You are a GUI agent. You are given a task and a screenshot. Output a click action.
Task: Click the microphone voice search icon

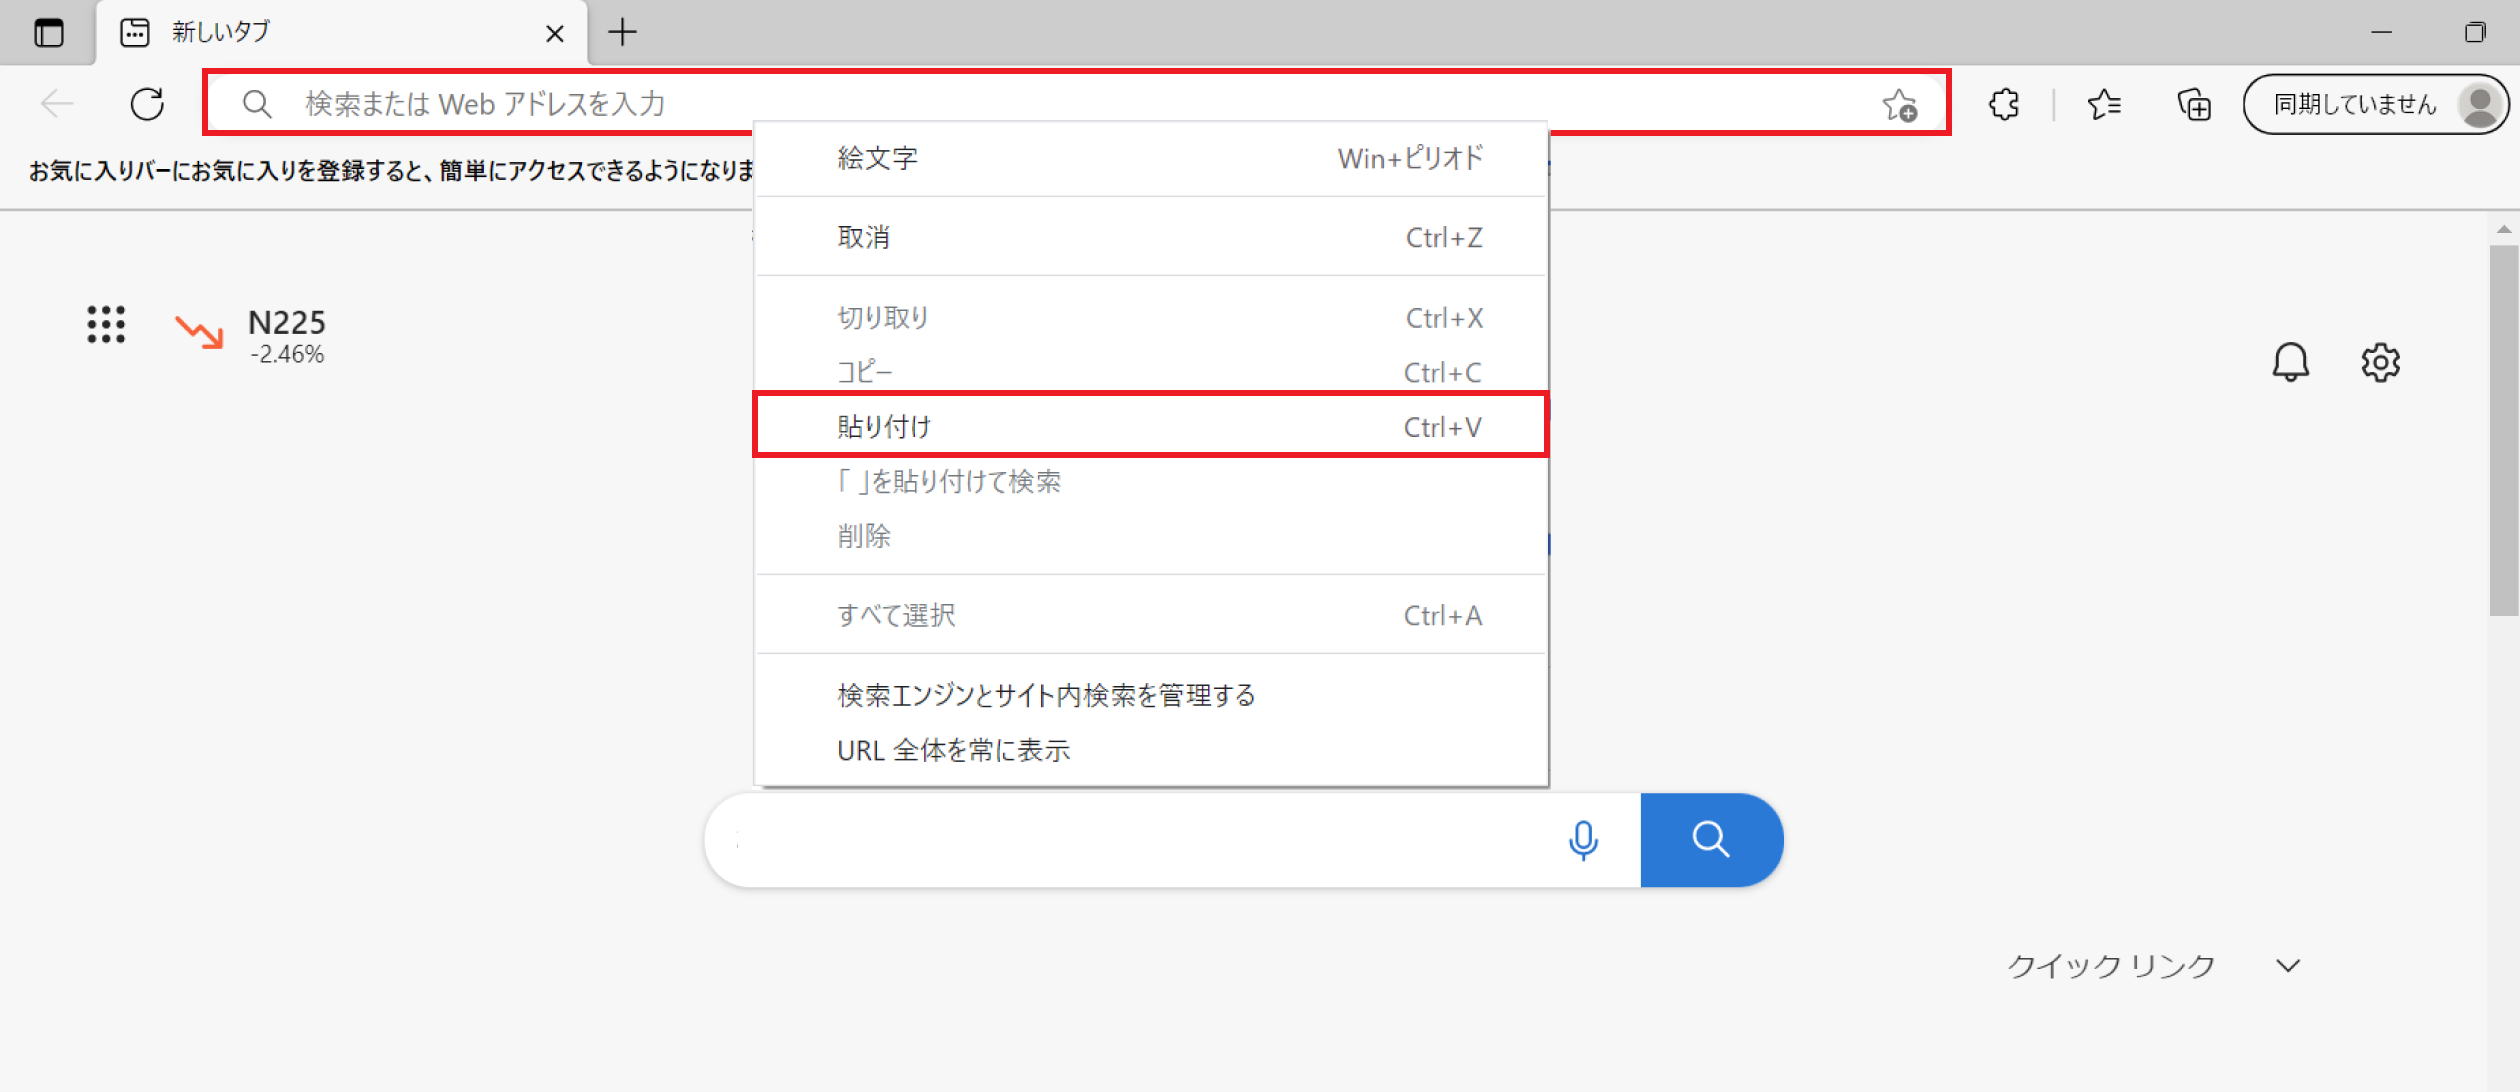pos(1583,840)
